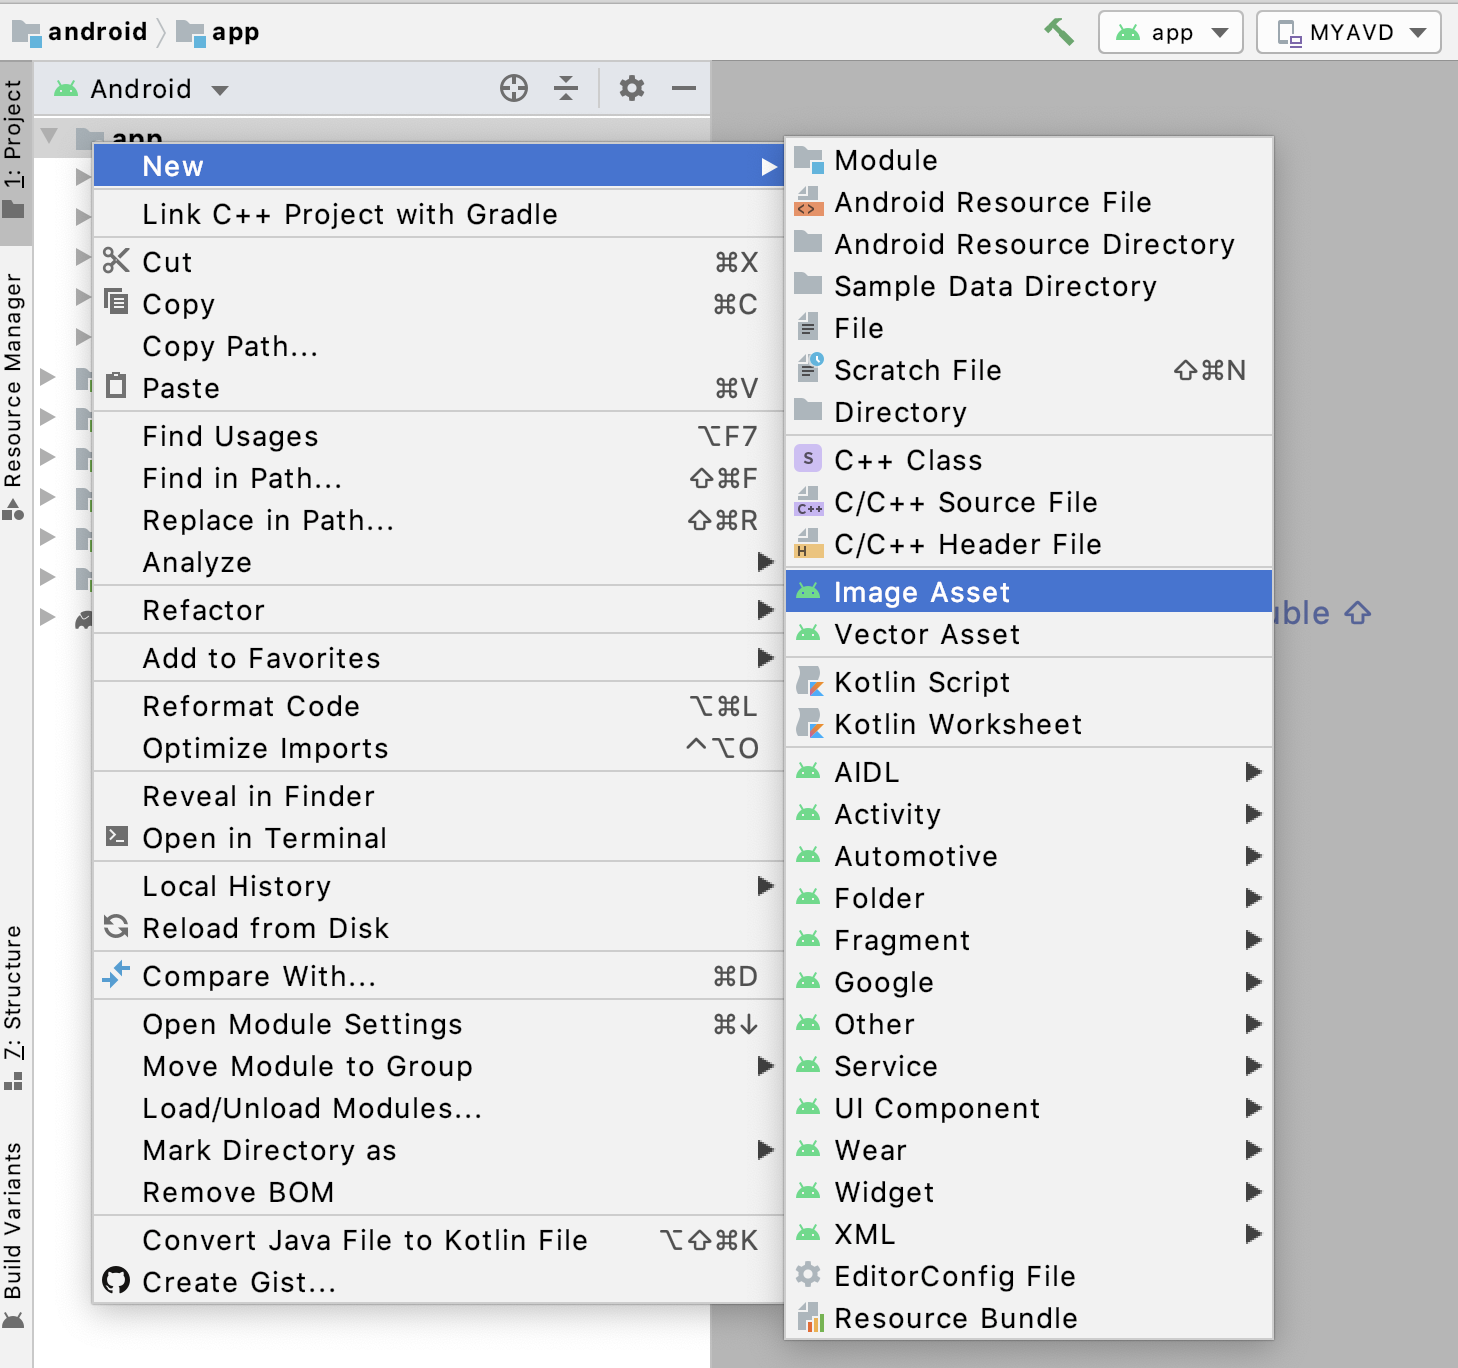1458x1368 pixels.
Task: Expand the Widget submenu arrow
Action: click(x=1253, y=1192)
